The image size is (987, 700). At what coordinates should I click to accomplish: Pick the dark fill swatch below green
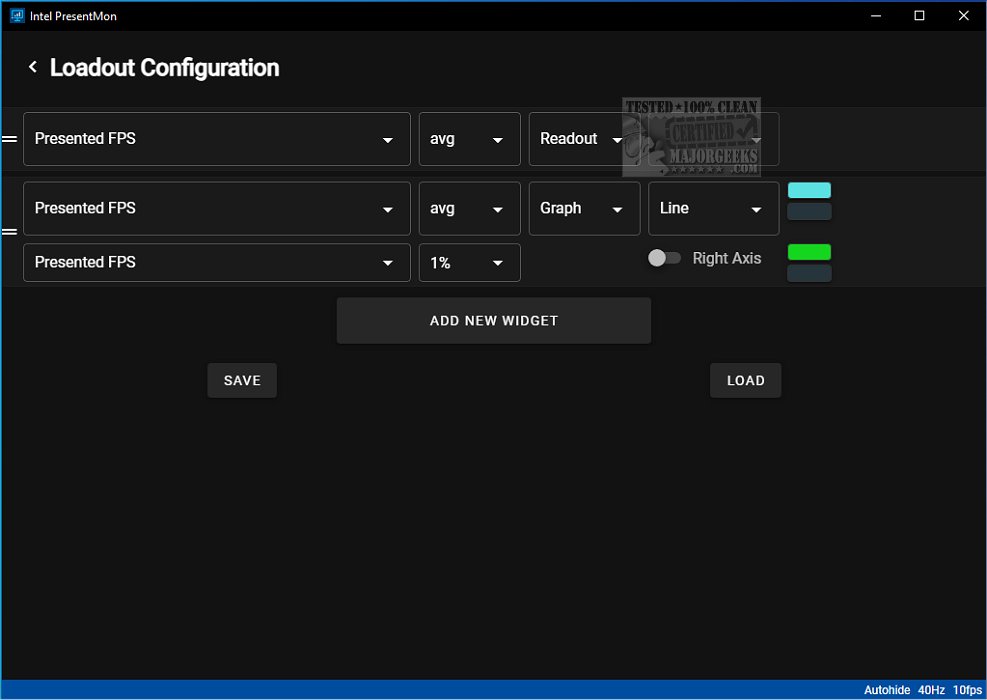[x=809, y=273]
